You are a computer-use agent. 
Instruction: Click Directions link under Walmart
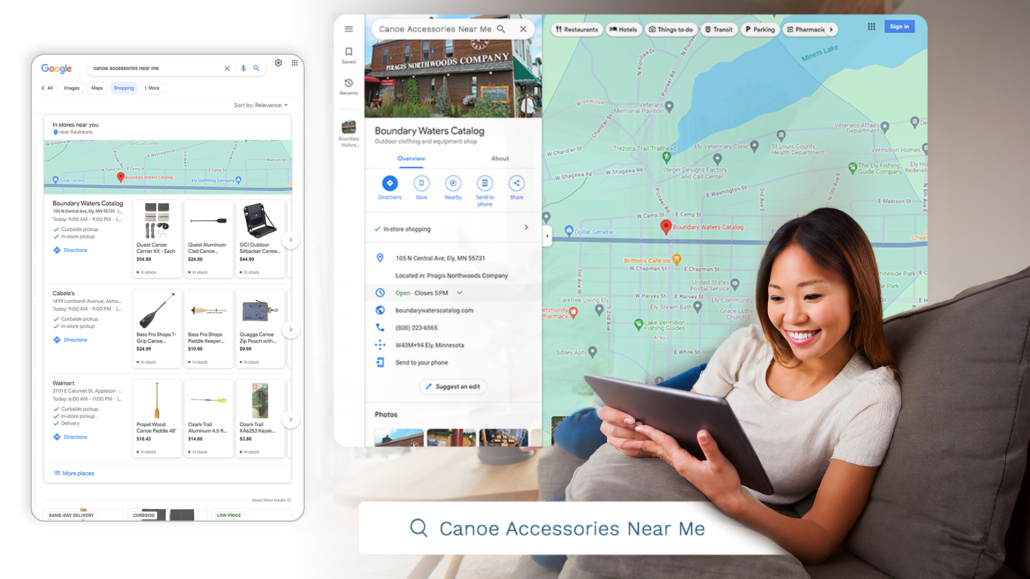click(70, 437)
